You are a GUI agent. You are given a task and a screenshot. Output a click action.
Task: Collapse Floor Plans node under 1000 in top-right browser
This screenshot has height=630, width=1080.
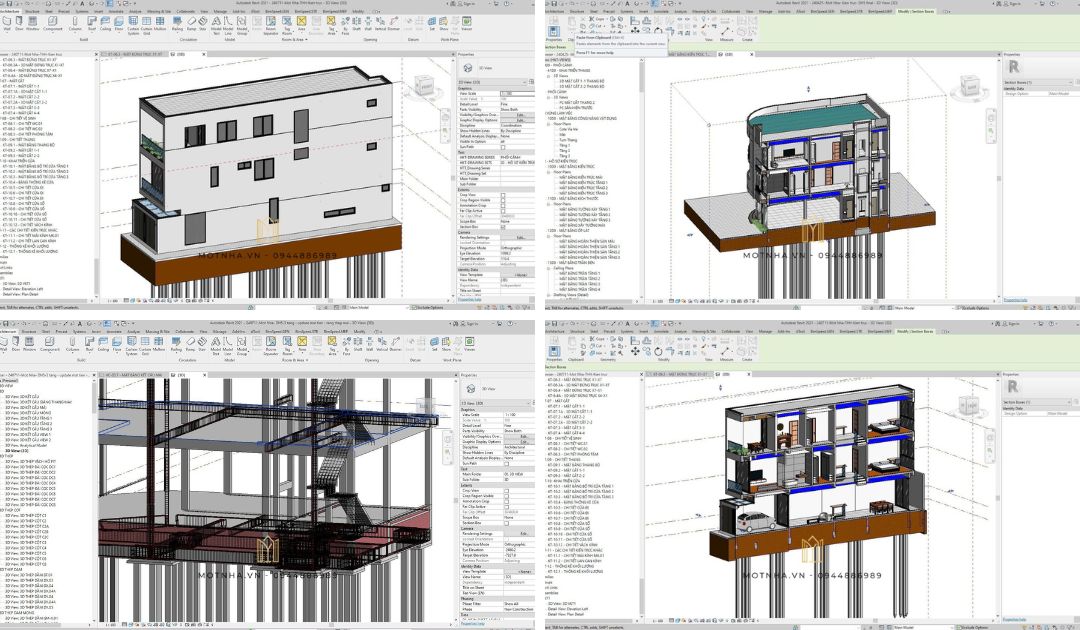[x=548, y=124]
